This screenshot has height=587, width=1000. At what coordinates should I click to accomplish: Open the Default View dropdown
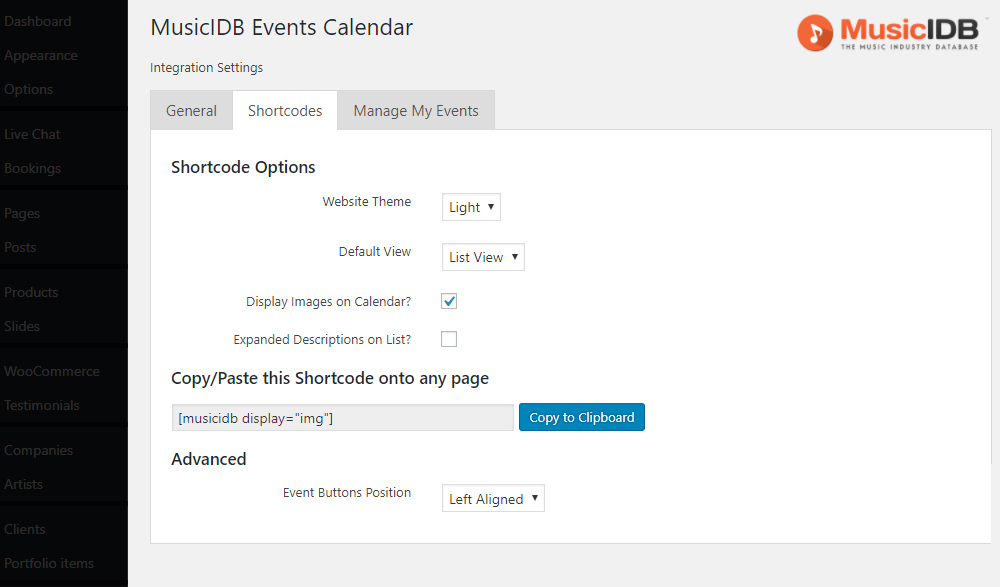[x=483, y=257]
